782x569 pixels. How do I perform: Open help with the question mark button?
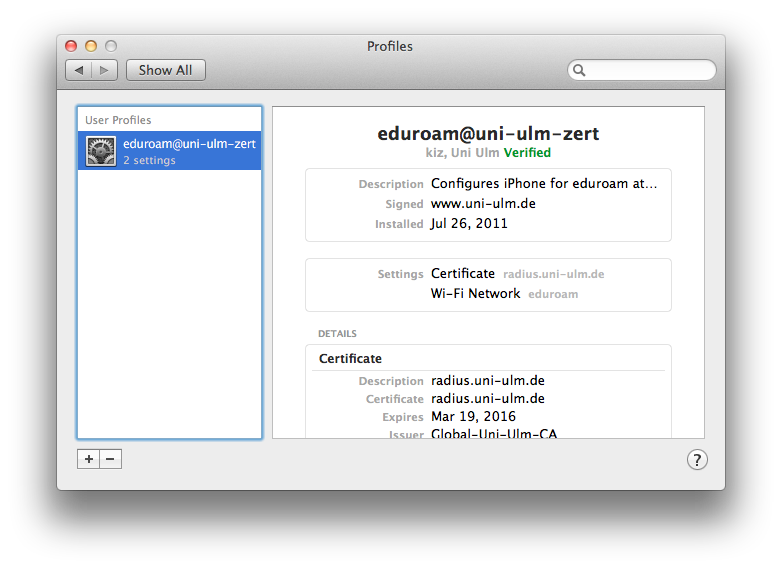click(x=697, y=459)
